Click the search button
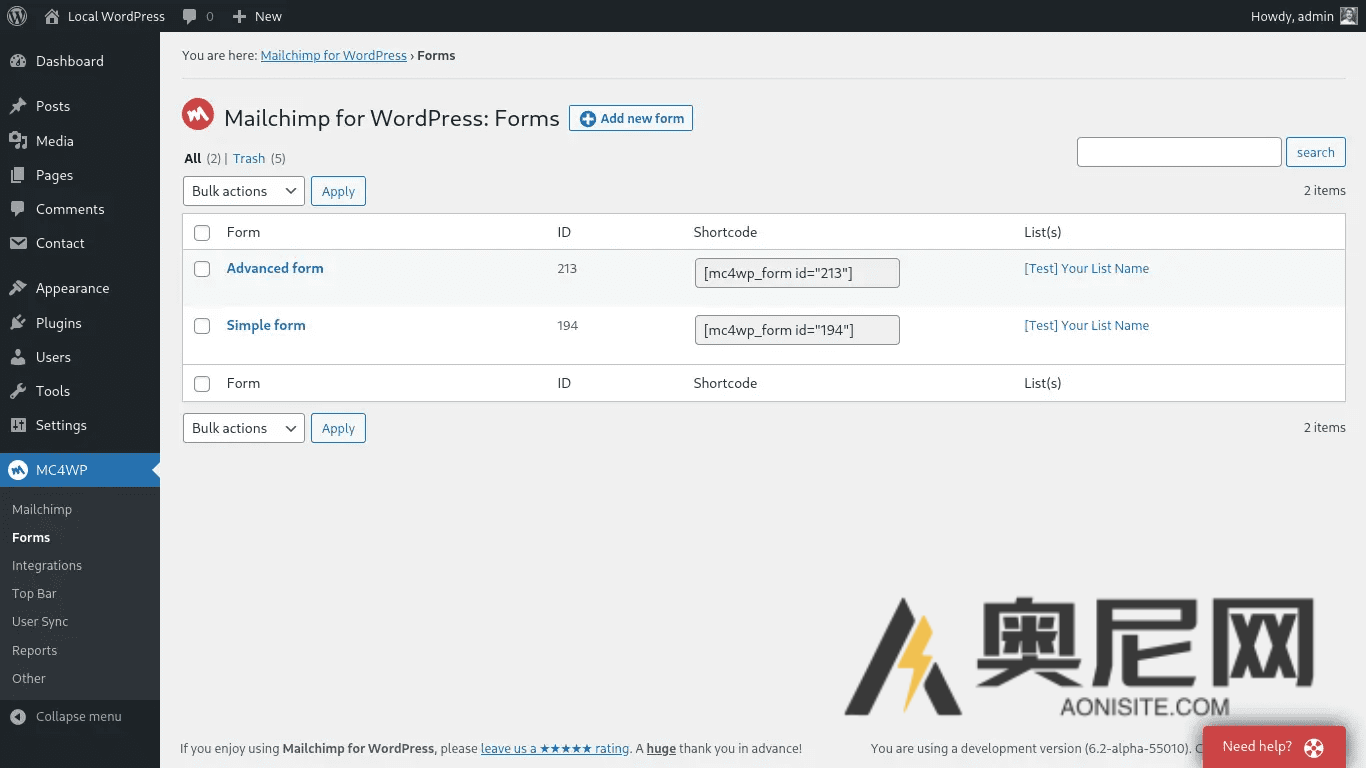 point(1316,152)
